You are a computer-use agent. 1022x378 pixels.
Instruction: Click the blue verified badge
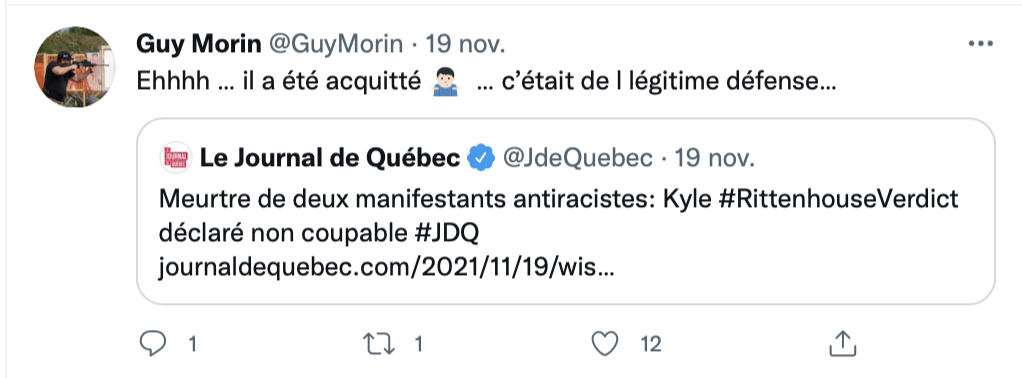[481, 158]
